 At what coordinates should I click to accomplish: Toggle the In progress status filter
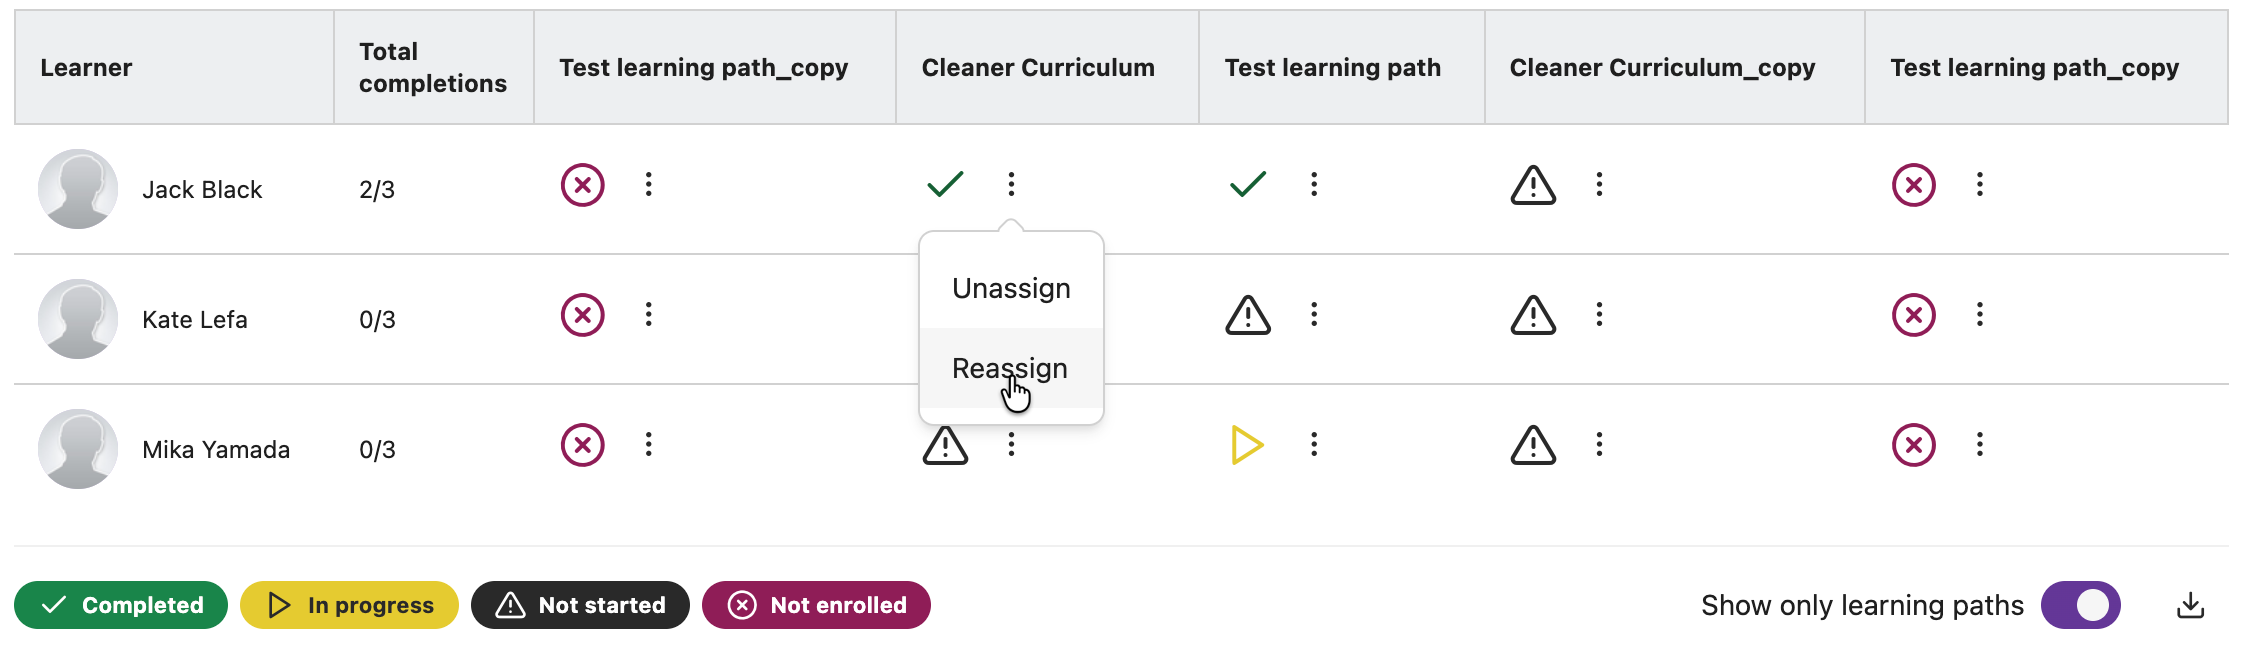349,605
